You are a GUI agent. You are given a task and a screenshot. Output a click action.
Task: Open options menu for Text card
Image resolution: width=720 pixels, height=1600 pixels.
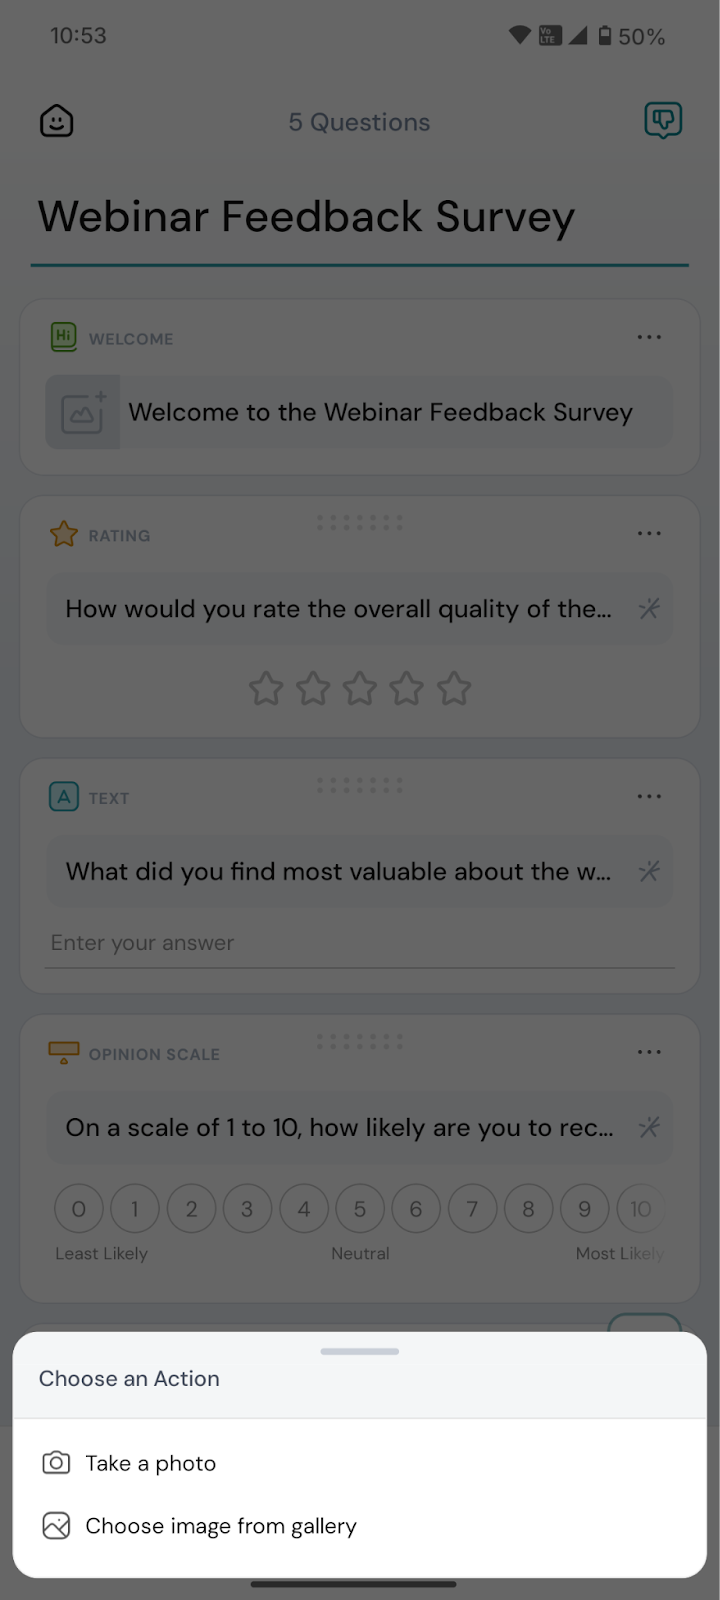tap(649, 797)
